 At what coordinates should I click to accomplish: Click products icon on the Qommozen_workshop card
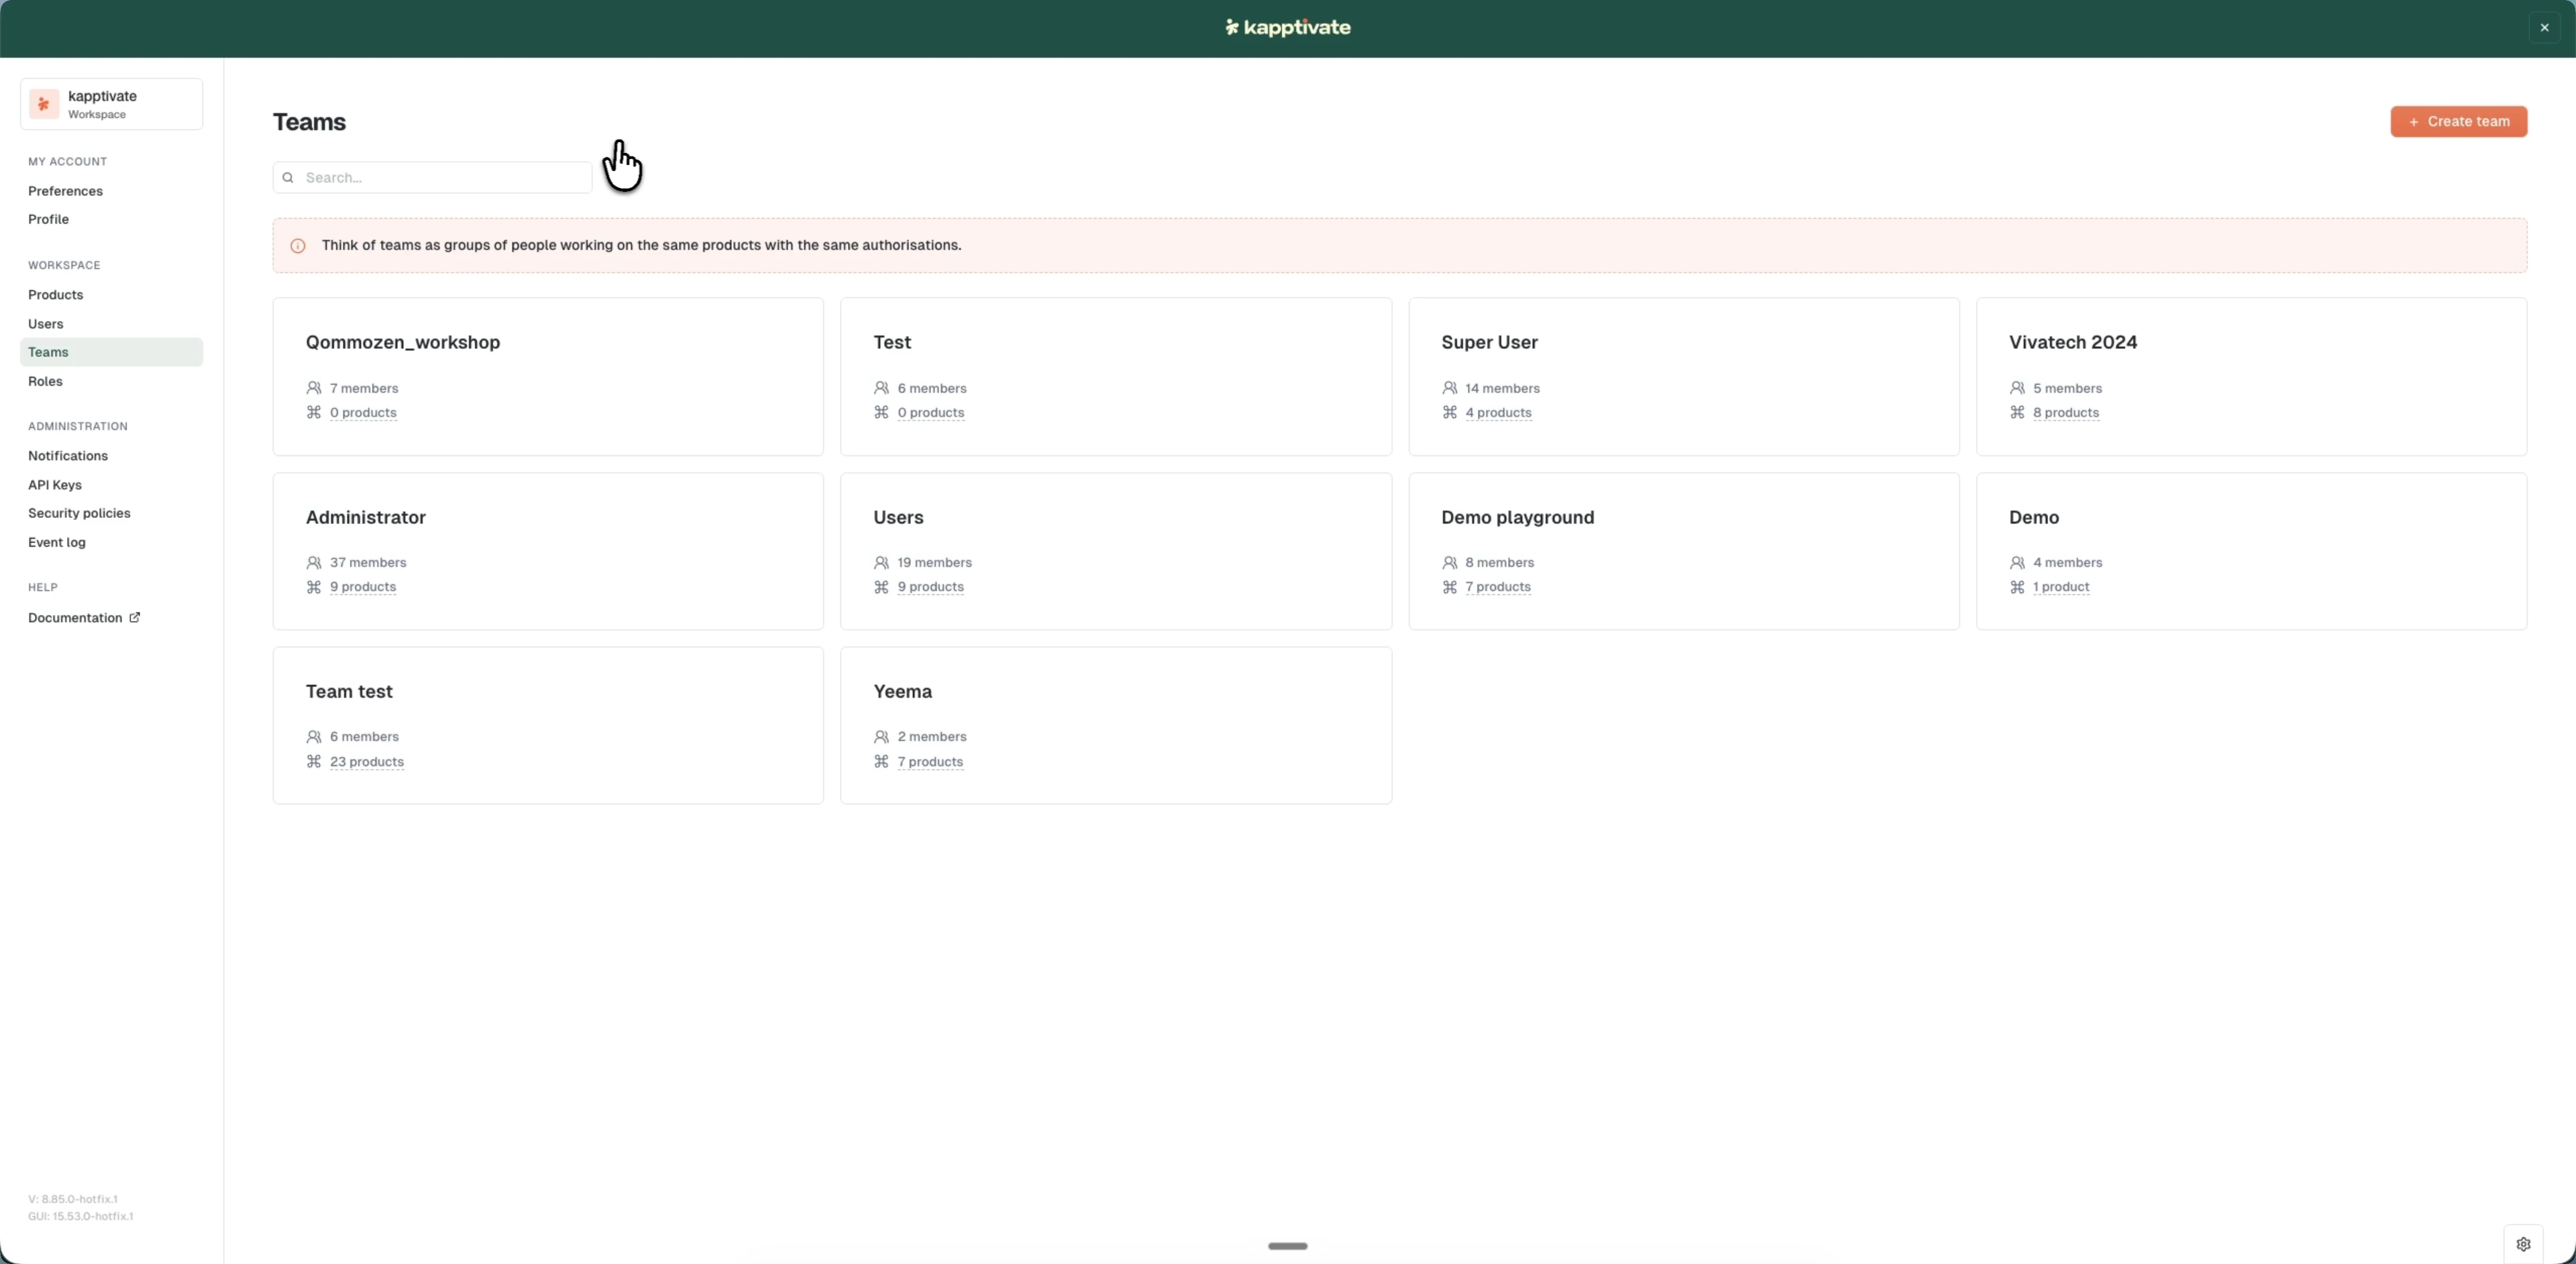point(314,413)
